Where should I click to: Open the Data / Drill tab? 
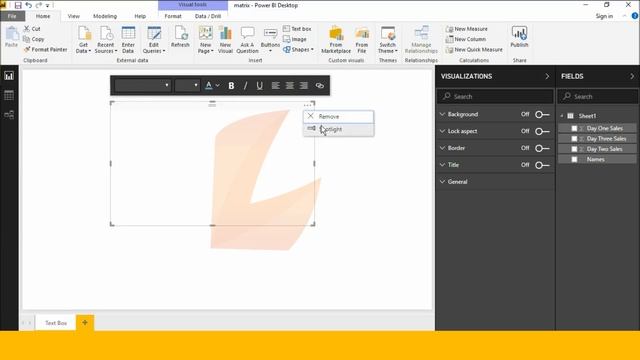tap(208, 16)
